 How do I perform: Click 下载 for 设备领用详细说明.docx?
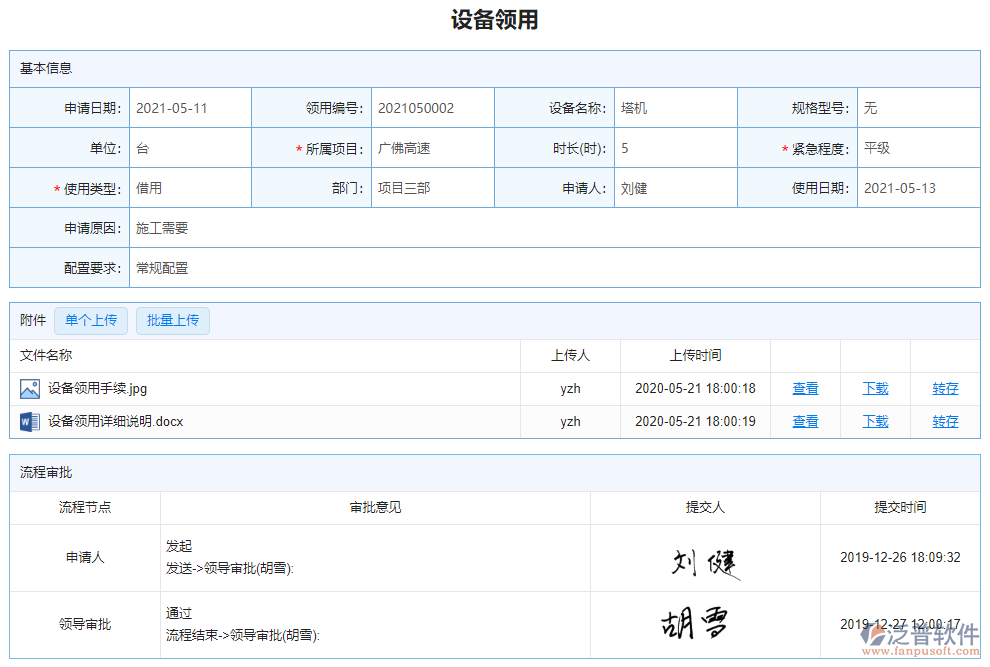point(874,421)
